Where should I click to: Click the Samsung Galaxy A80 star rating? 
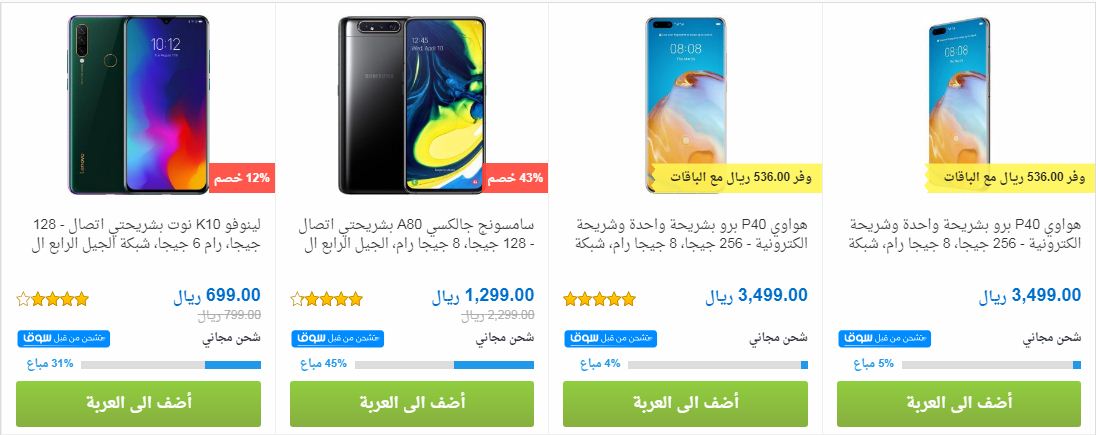tap(326, 299)
